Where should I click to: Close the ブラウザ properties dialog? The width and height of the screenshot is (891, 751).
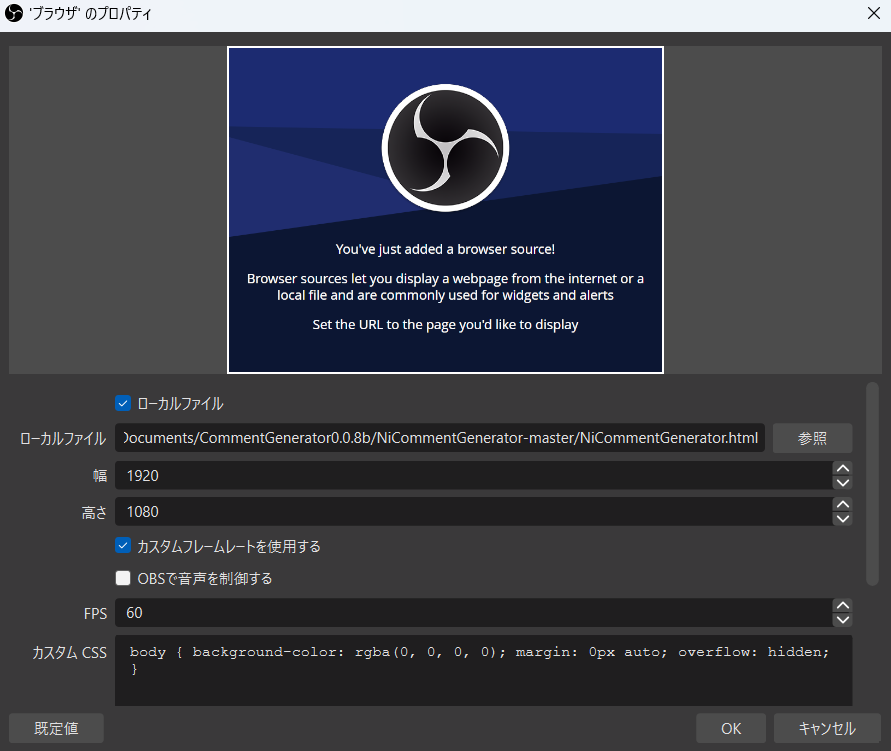point(873,13)
